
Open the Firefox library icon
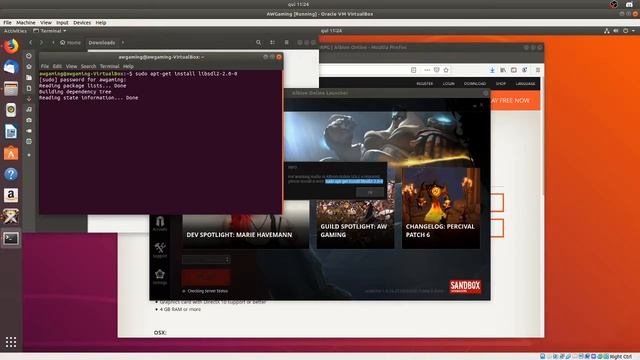[503, 70]
